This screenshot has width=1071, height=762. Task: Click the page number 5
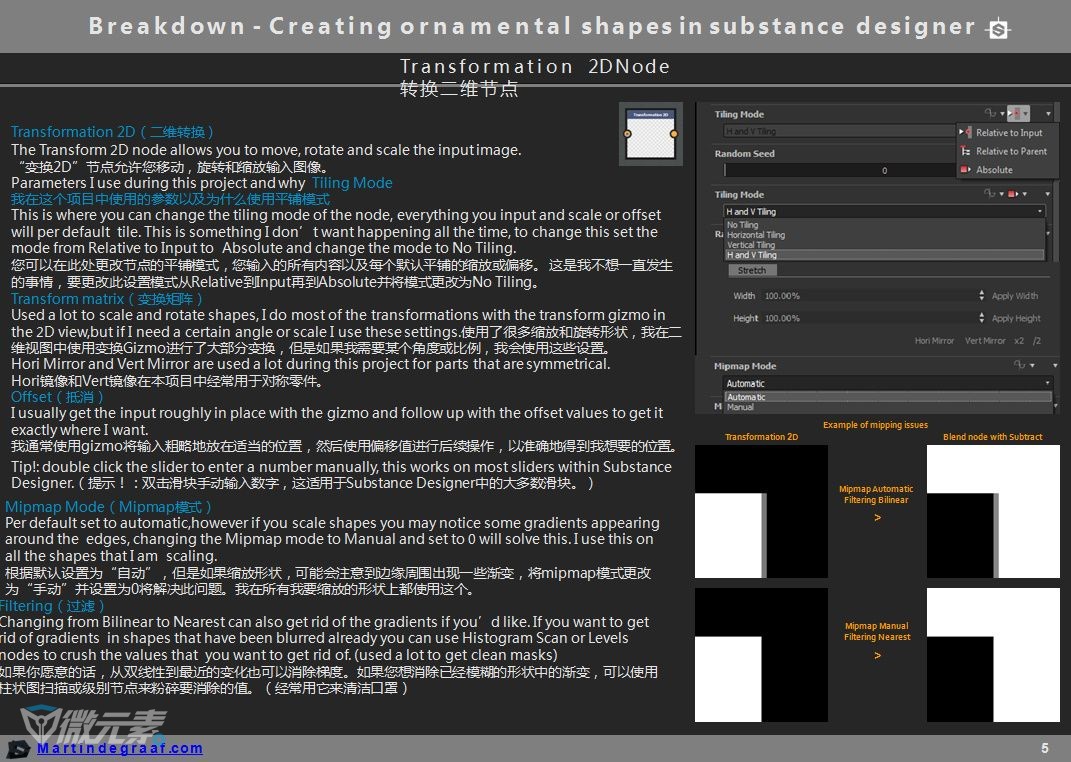1044,748
